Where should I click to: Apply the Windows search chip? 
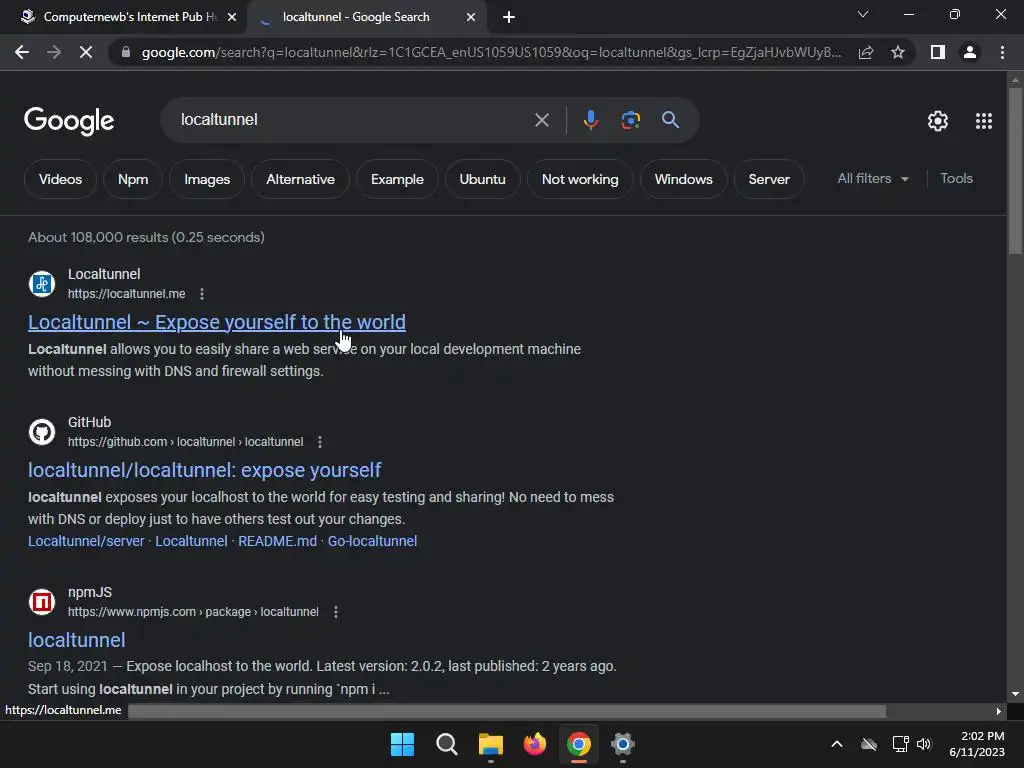click(x=683, y=179)
